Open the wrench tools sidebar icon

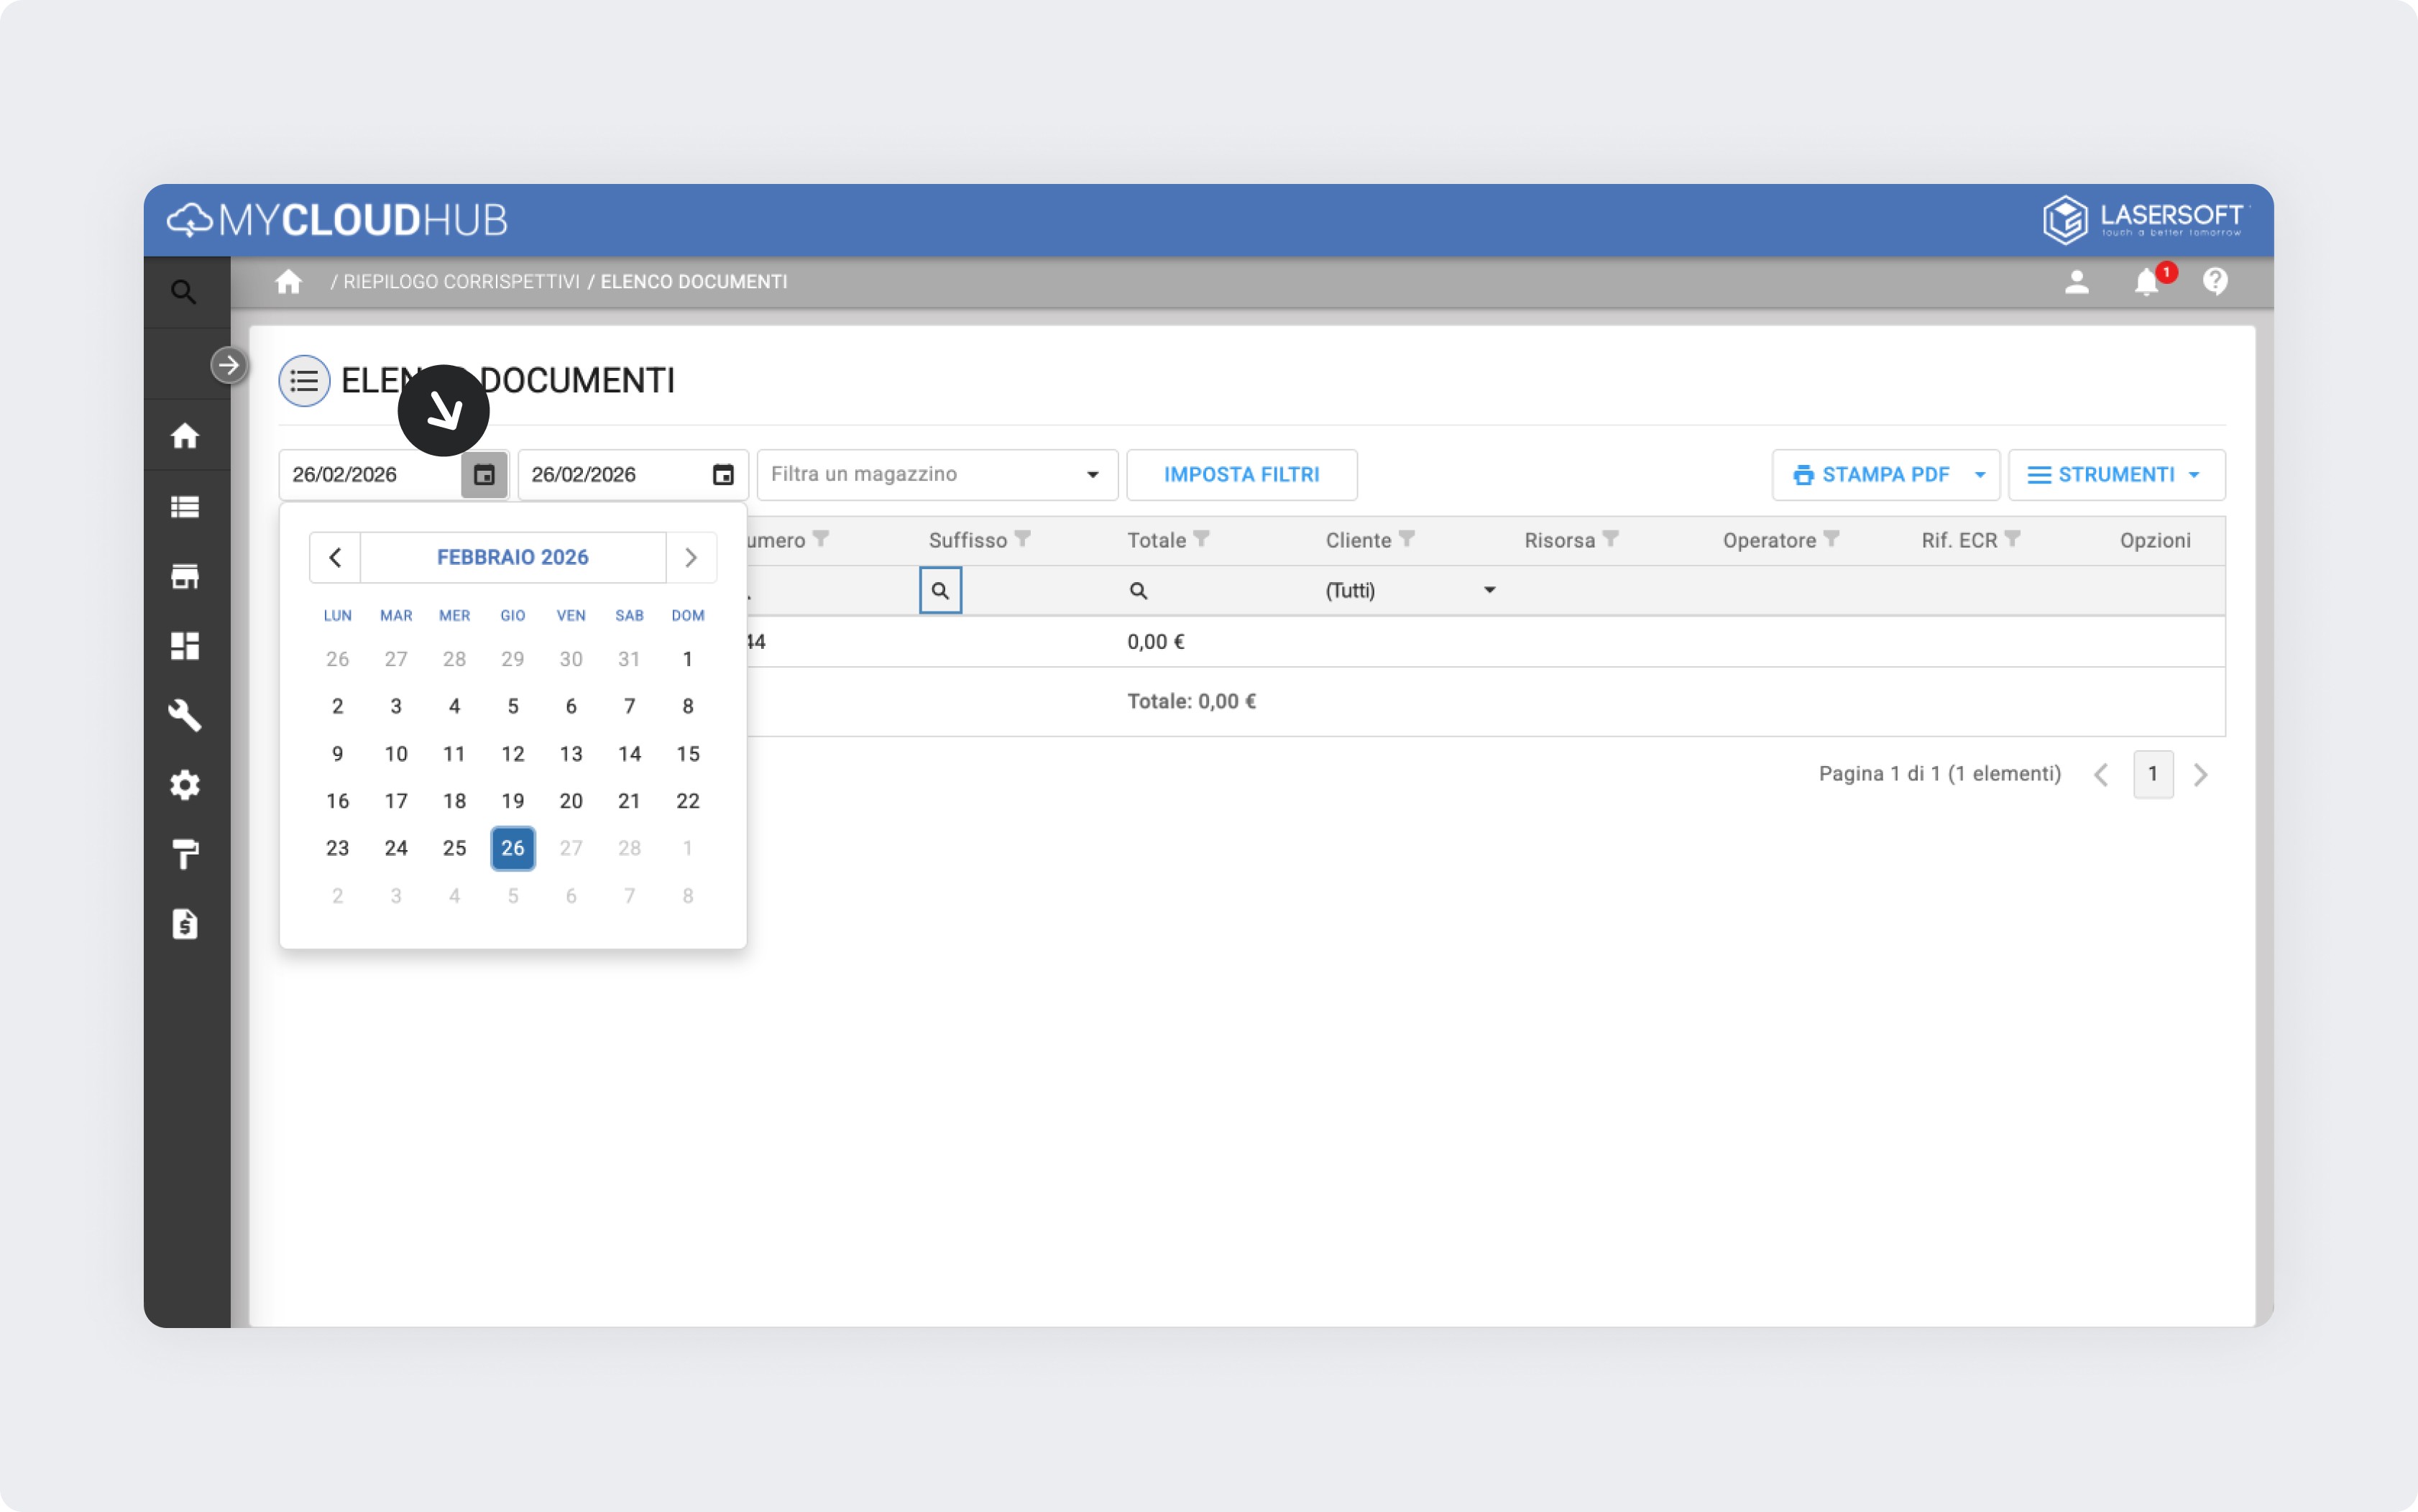tap(185, 715)
